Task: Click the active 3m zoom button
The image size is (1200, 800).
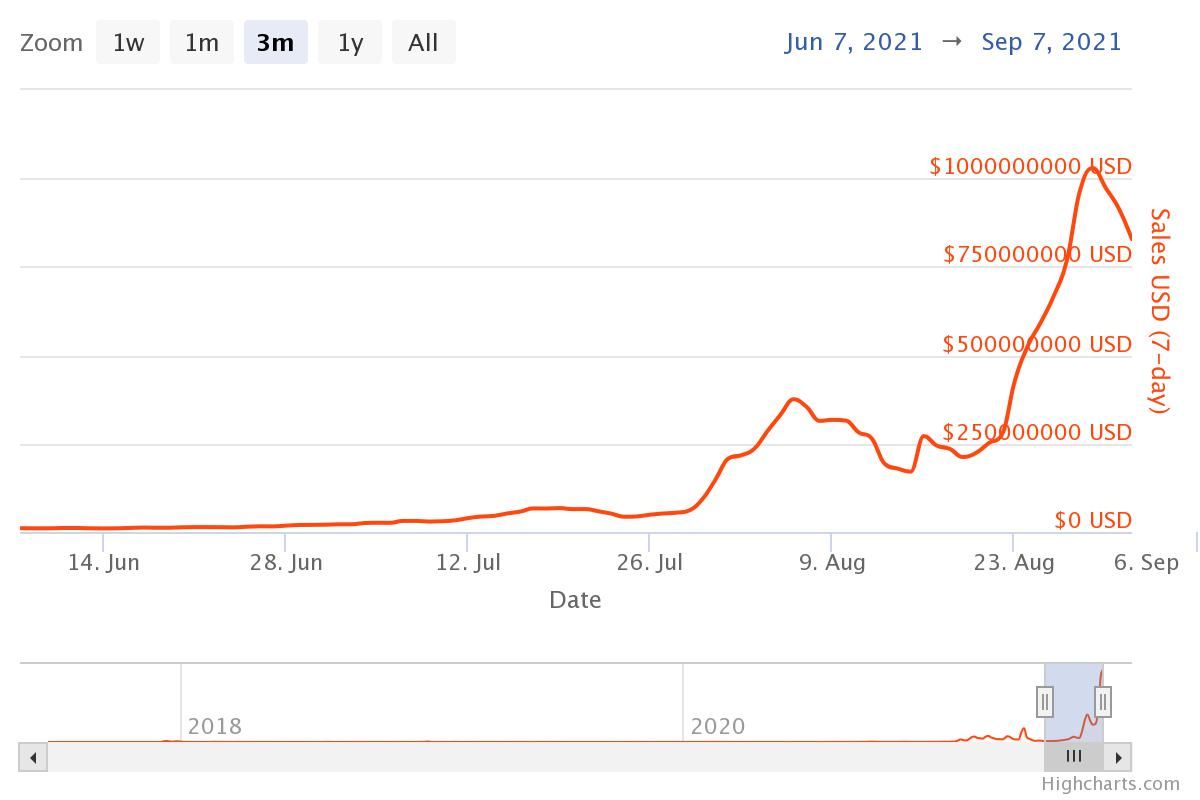Action: [x=275, y=43]
